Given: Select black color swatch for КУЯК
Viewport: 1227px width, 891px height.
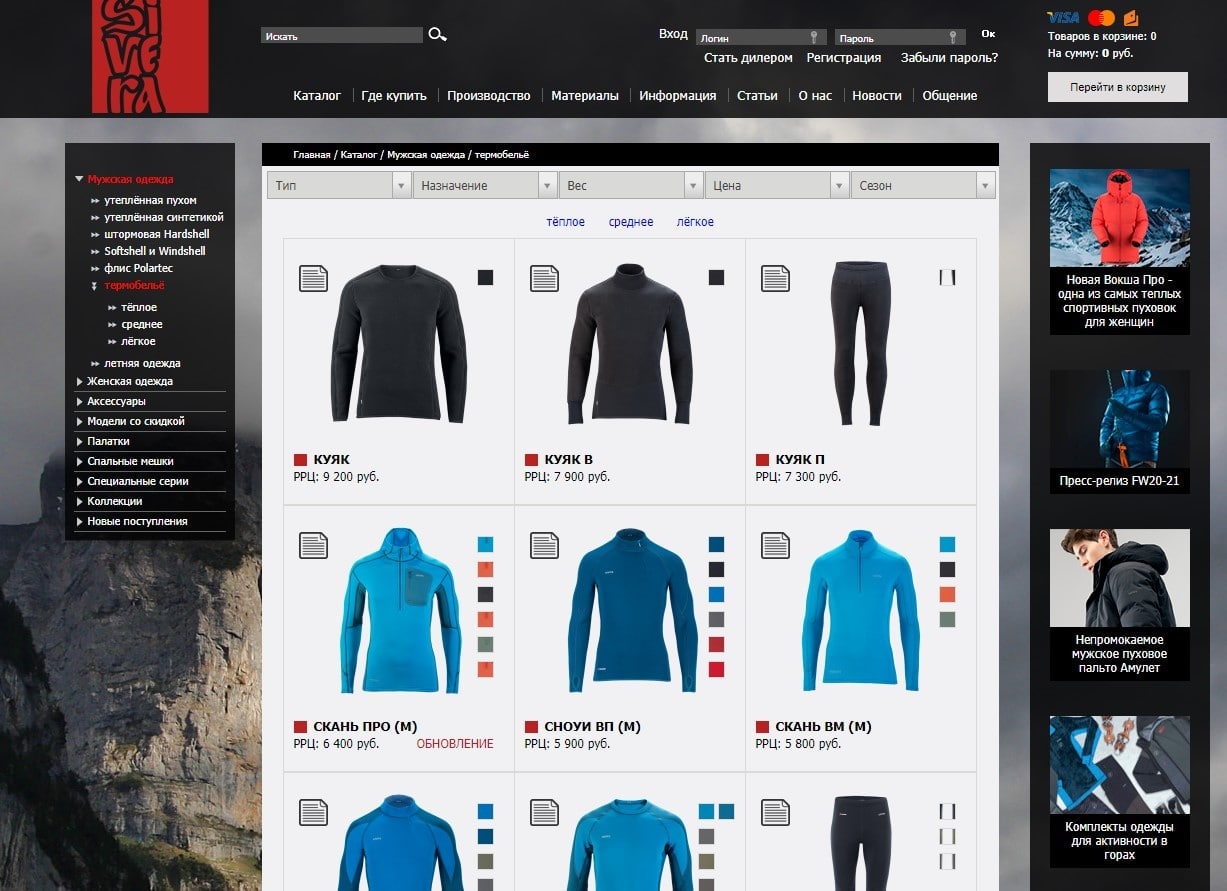Looking at the screenshot, I should click(x=485, y=277).
